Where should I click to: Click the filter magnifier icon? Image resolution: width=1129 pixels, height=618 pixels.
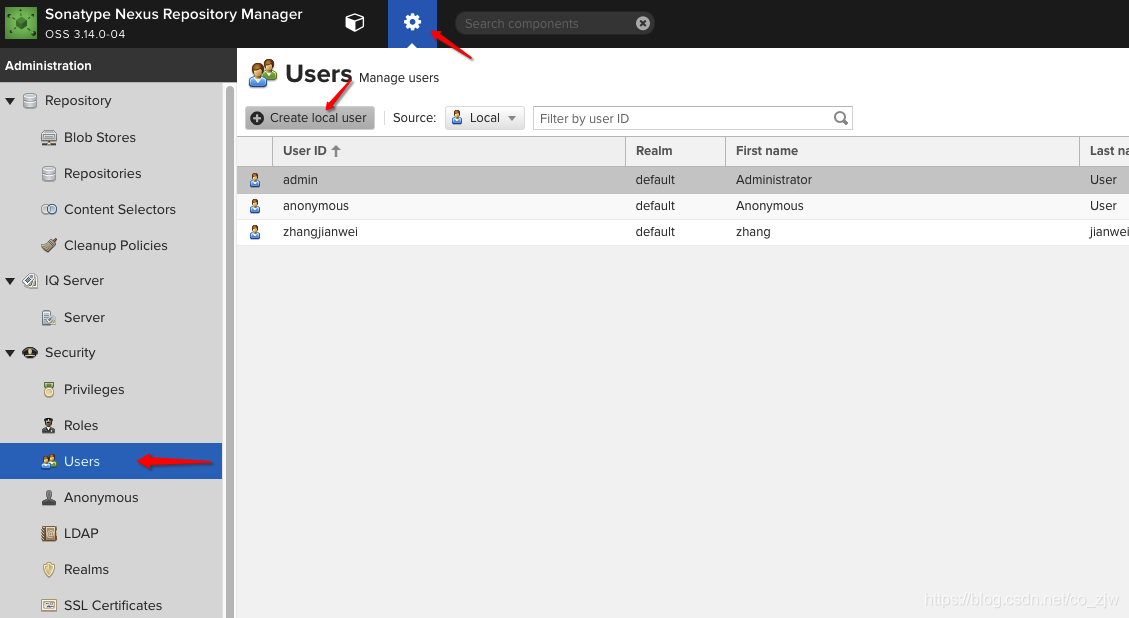841,118
